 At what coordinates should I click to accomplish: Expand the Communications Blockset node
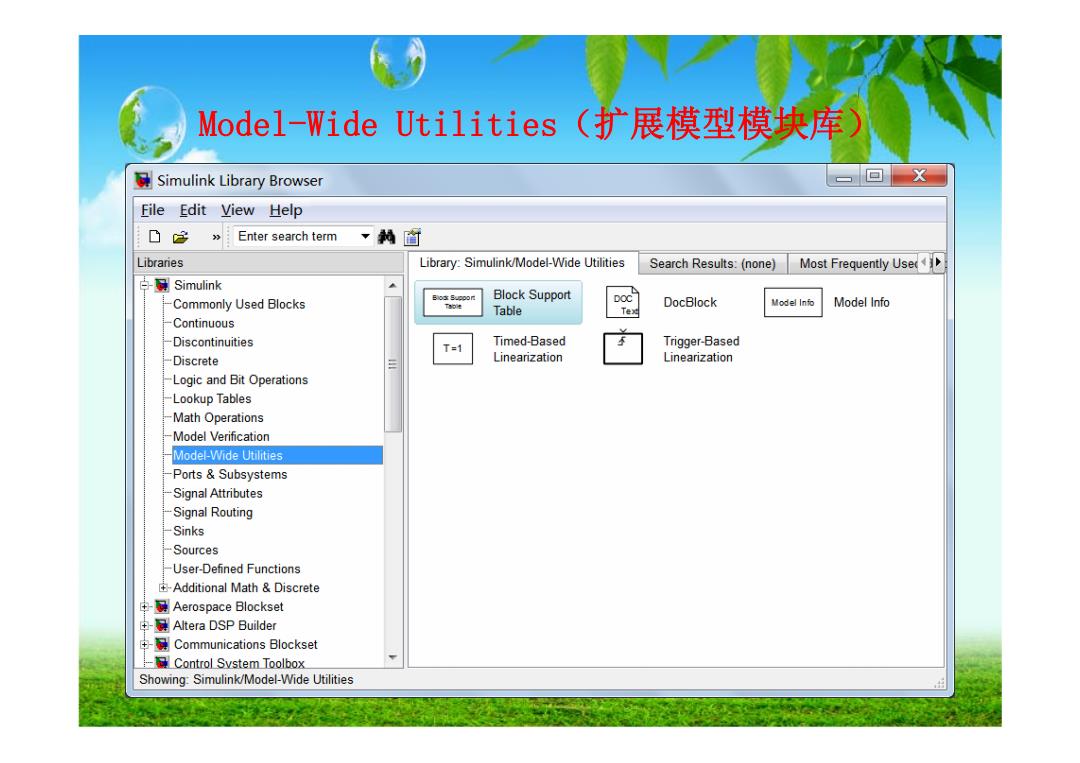[x=145, y=645]
